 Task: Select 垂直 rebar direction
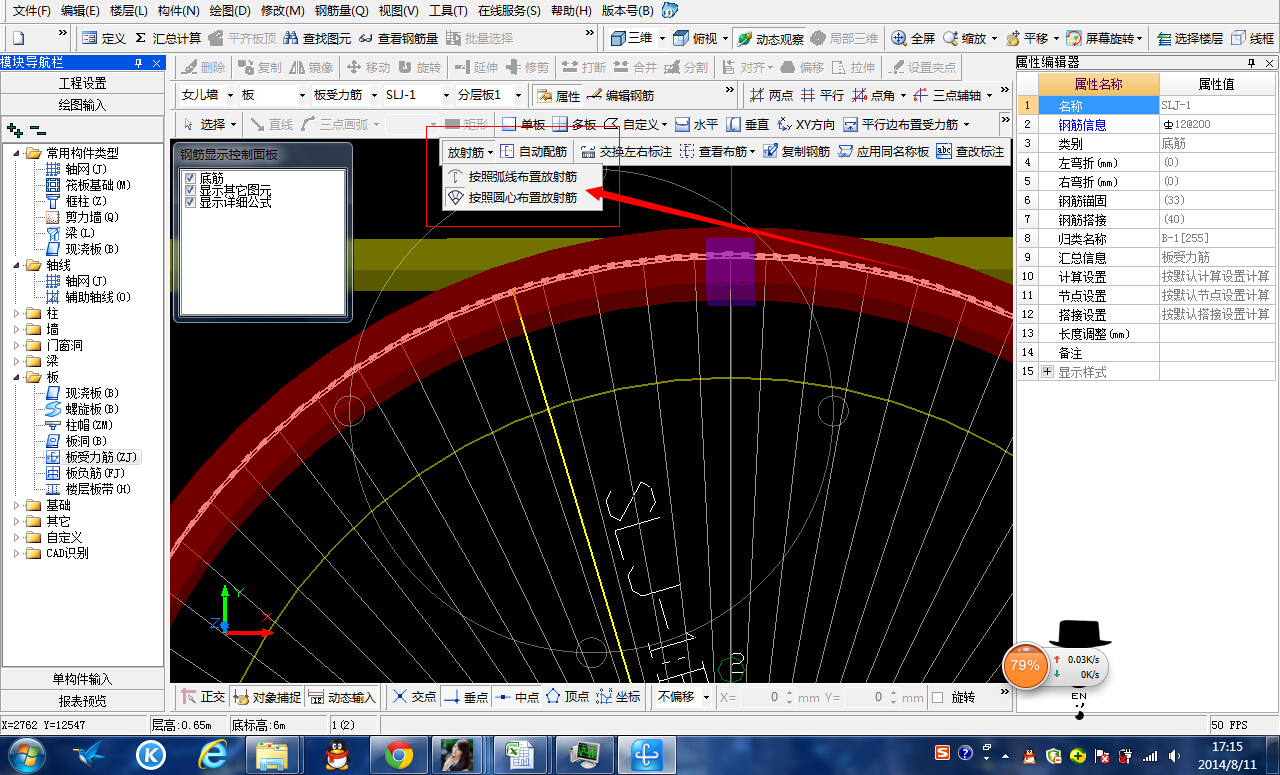747,124
